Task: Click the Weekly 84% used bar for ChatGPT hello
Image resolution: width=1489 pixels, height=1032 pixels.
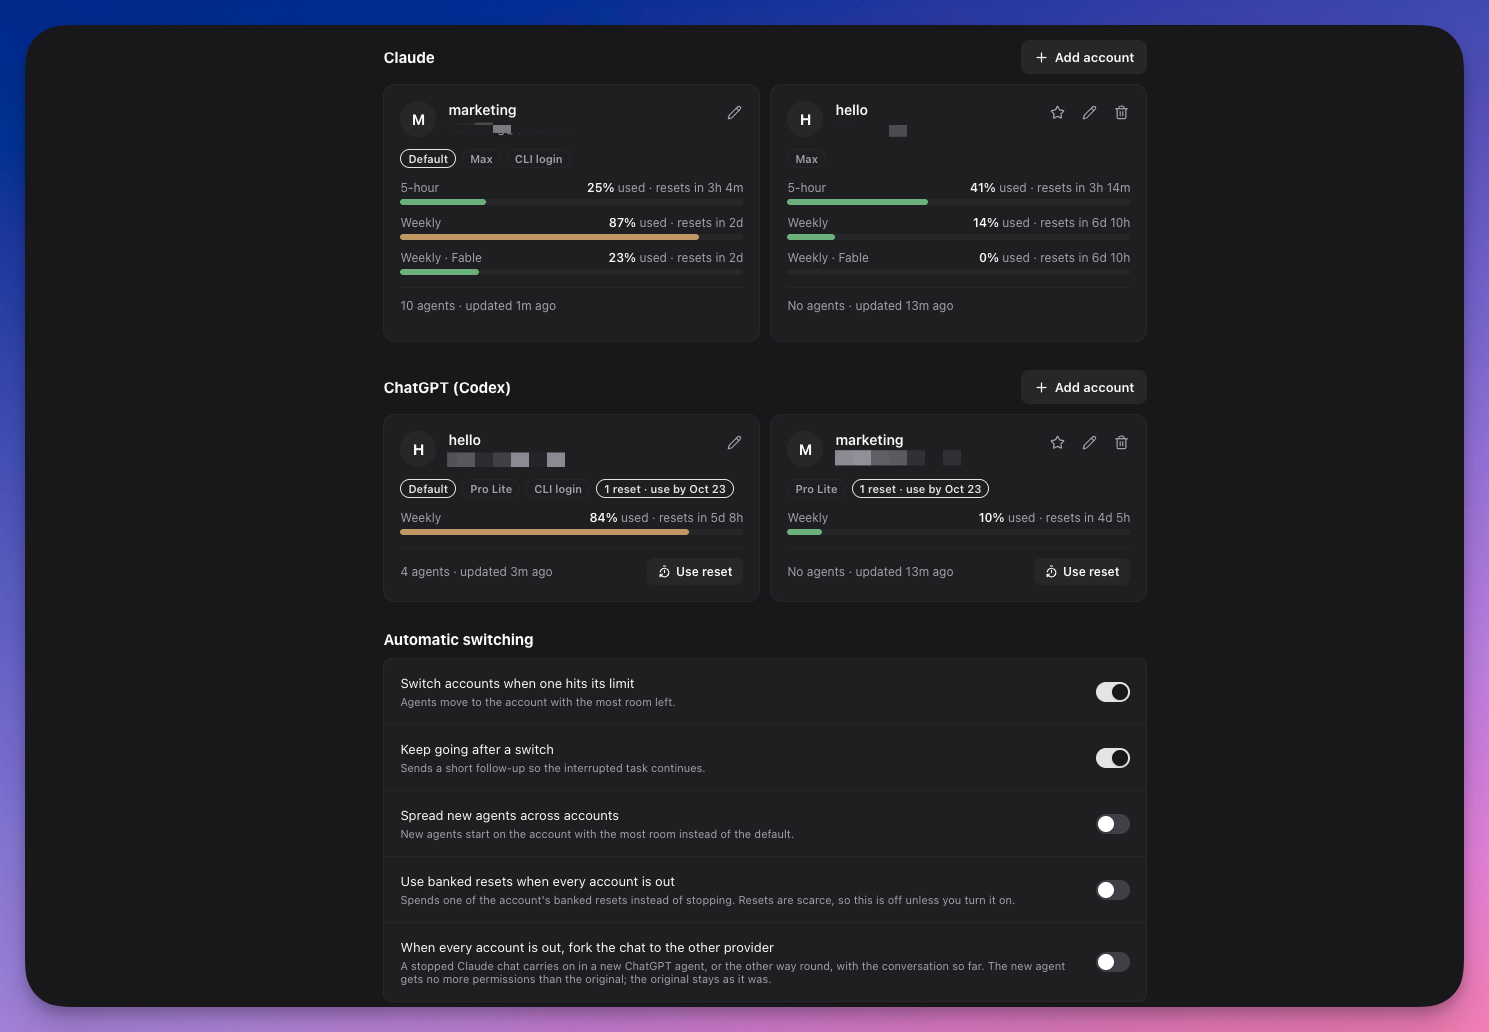Action: point(571,532)
